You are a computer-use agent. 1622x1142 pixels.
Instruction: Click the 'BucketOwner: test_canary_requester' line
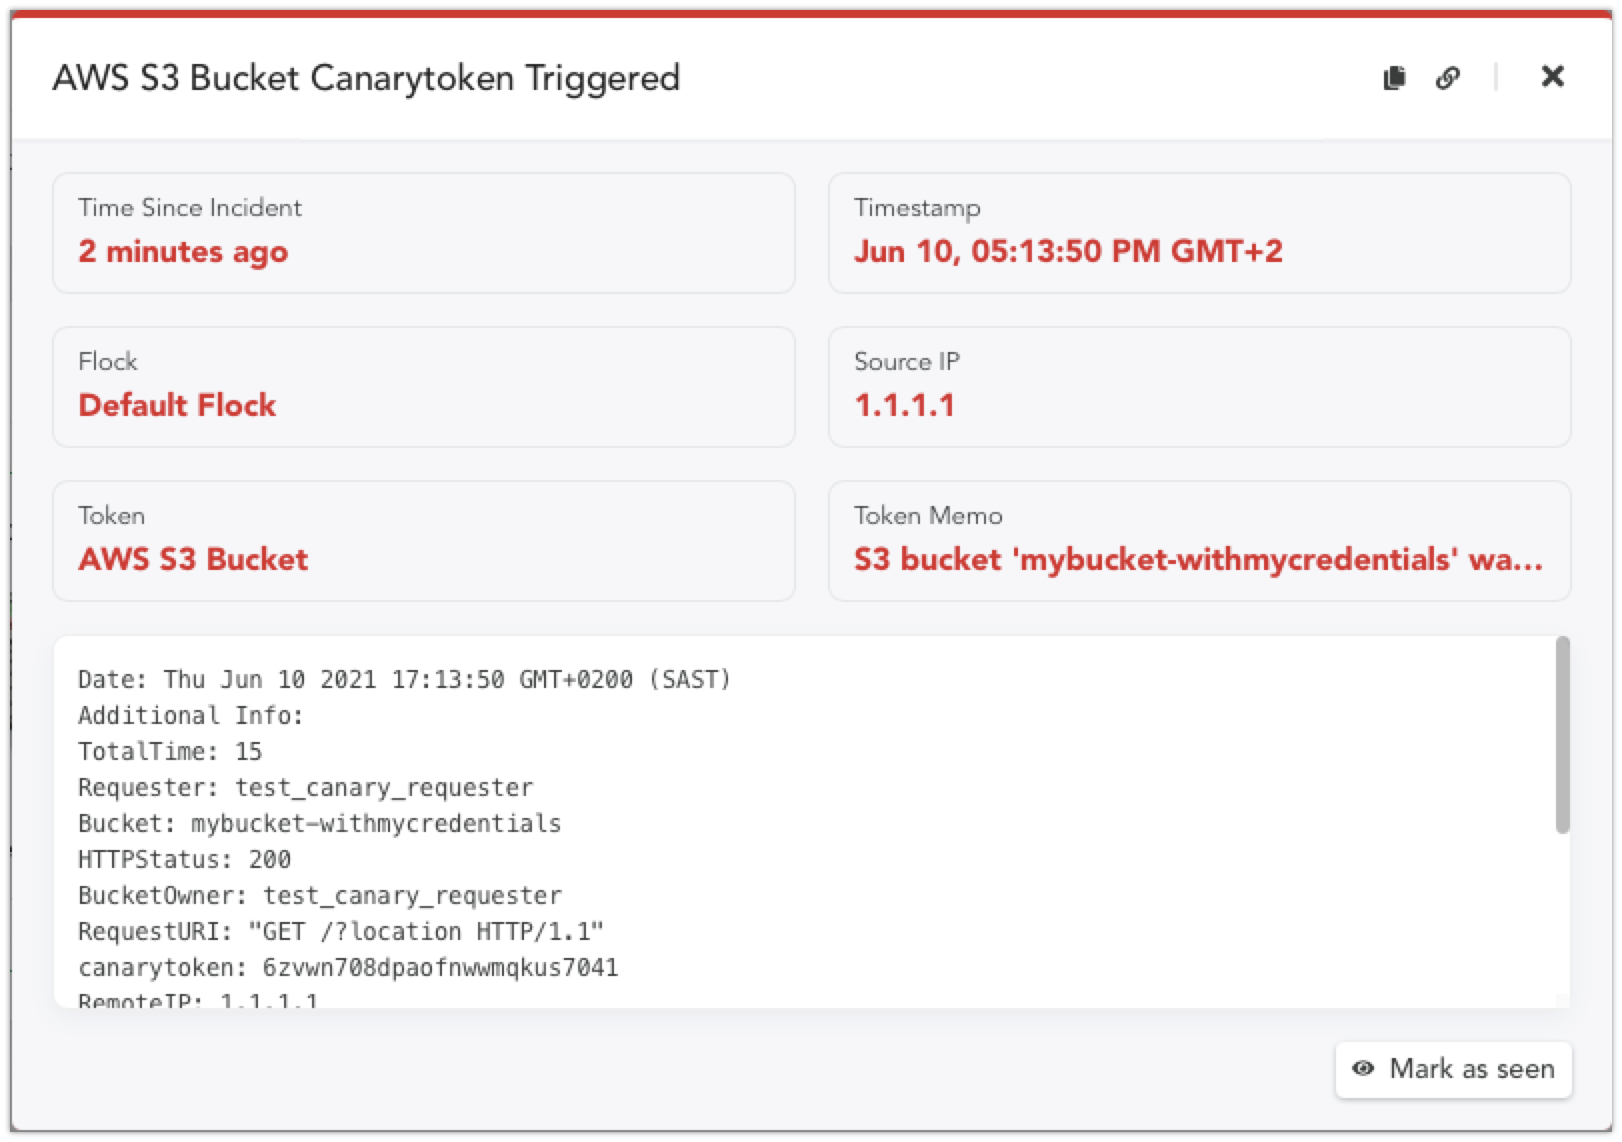[x=320, y=896]
